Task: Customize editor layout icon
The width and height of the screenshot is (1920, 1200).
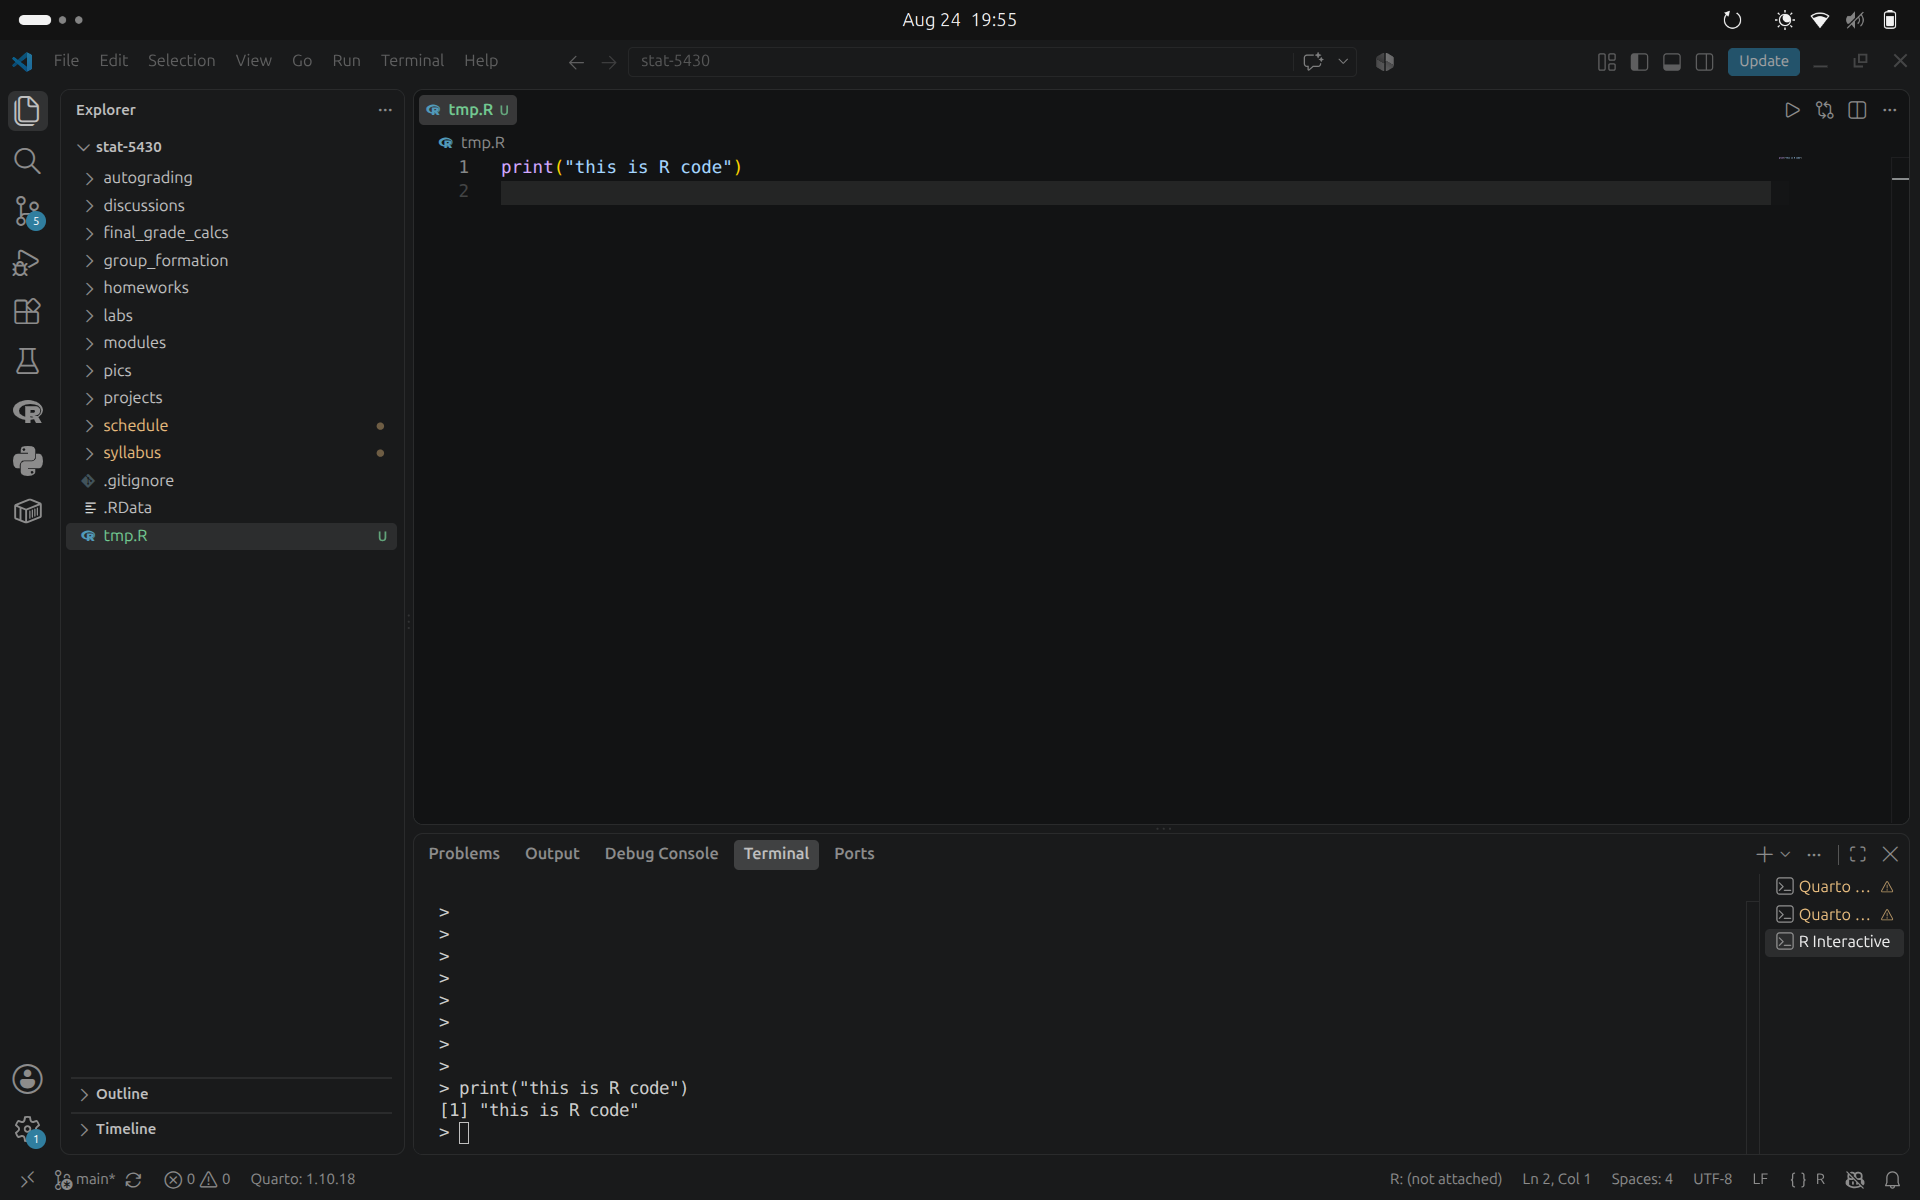Action: pos(1607,62)
